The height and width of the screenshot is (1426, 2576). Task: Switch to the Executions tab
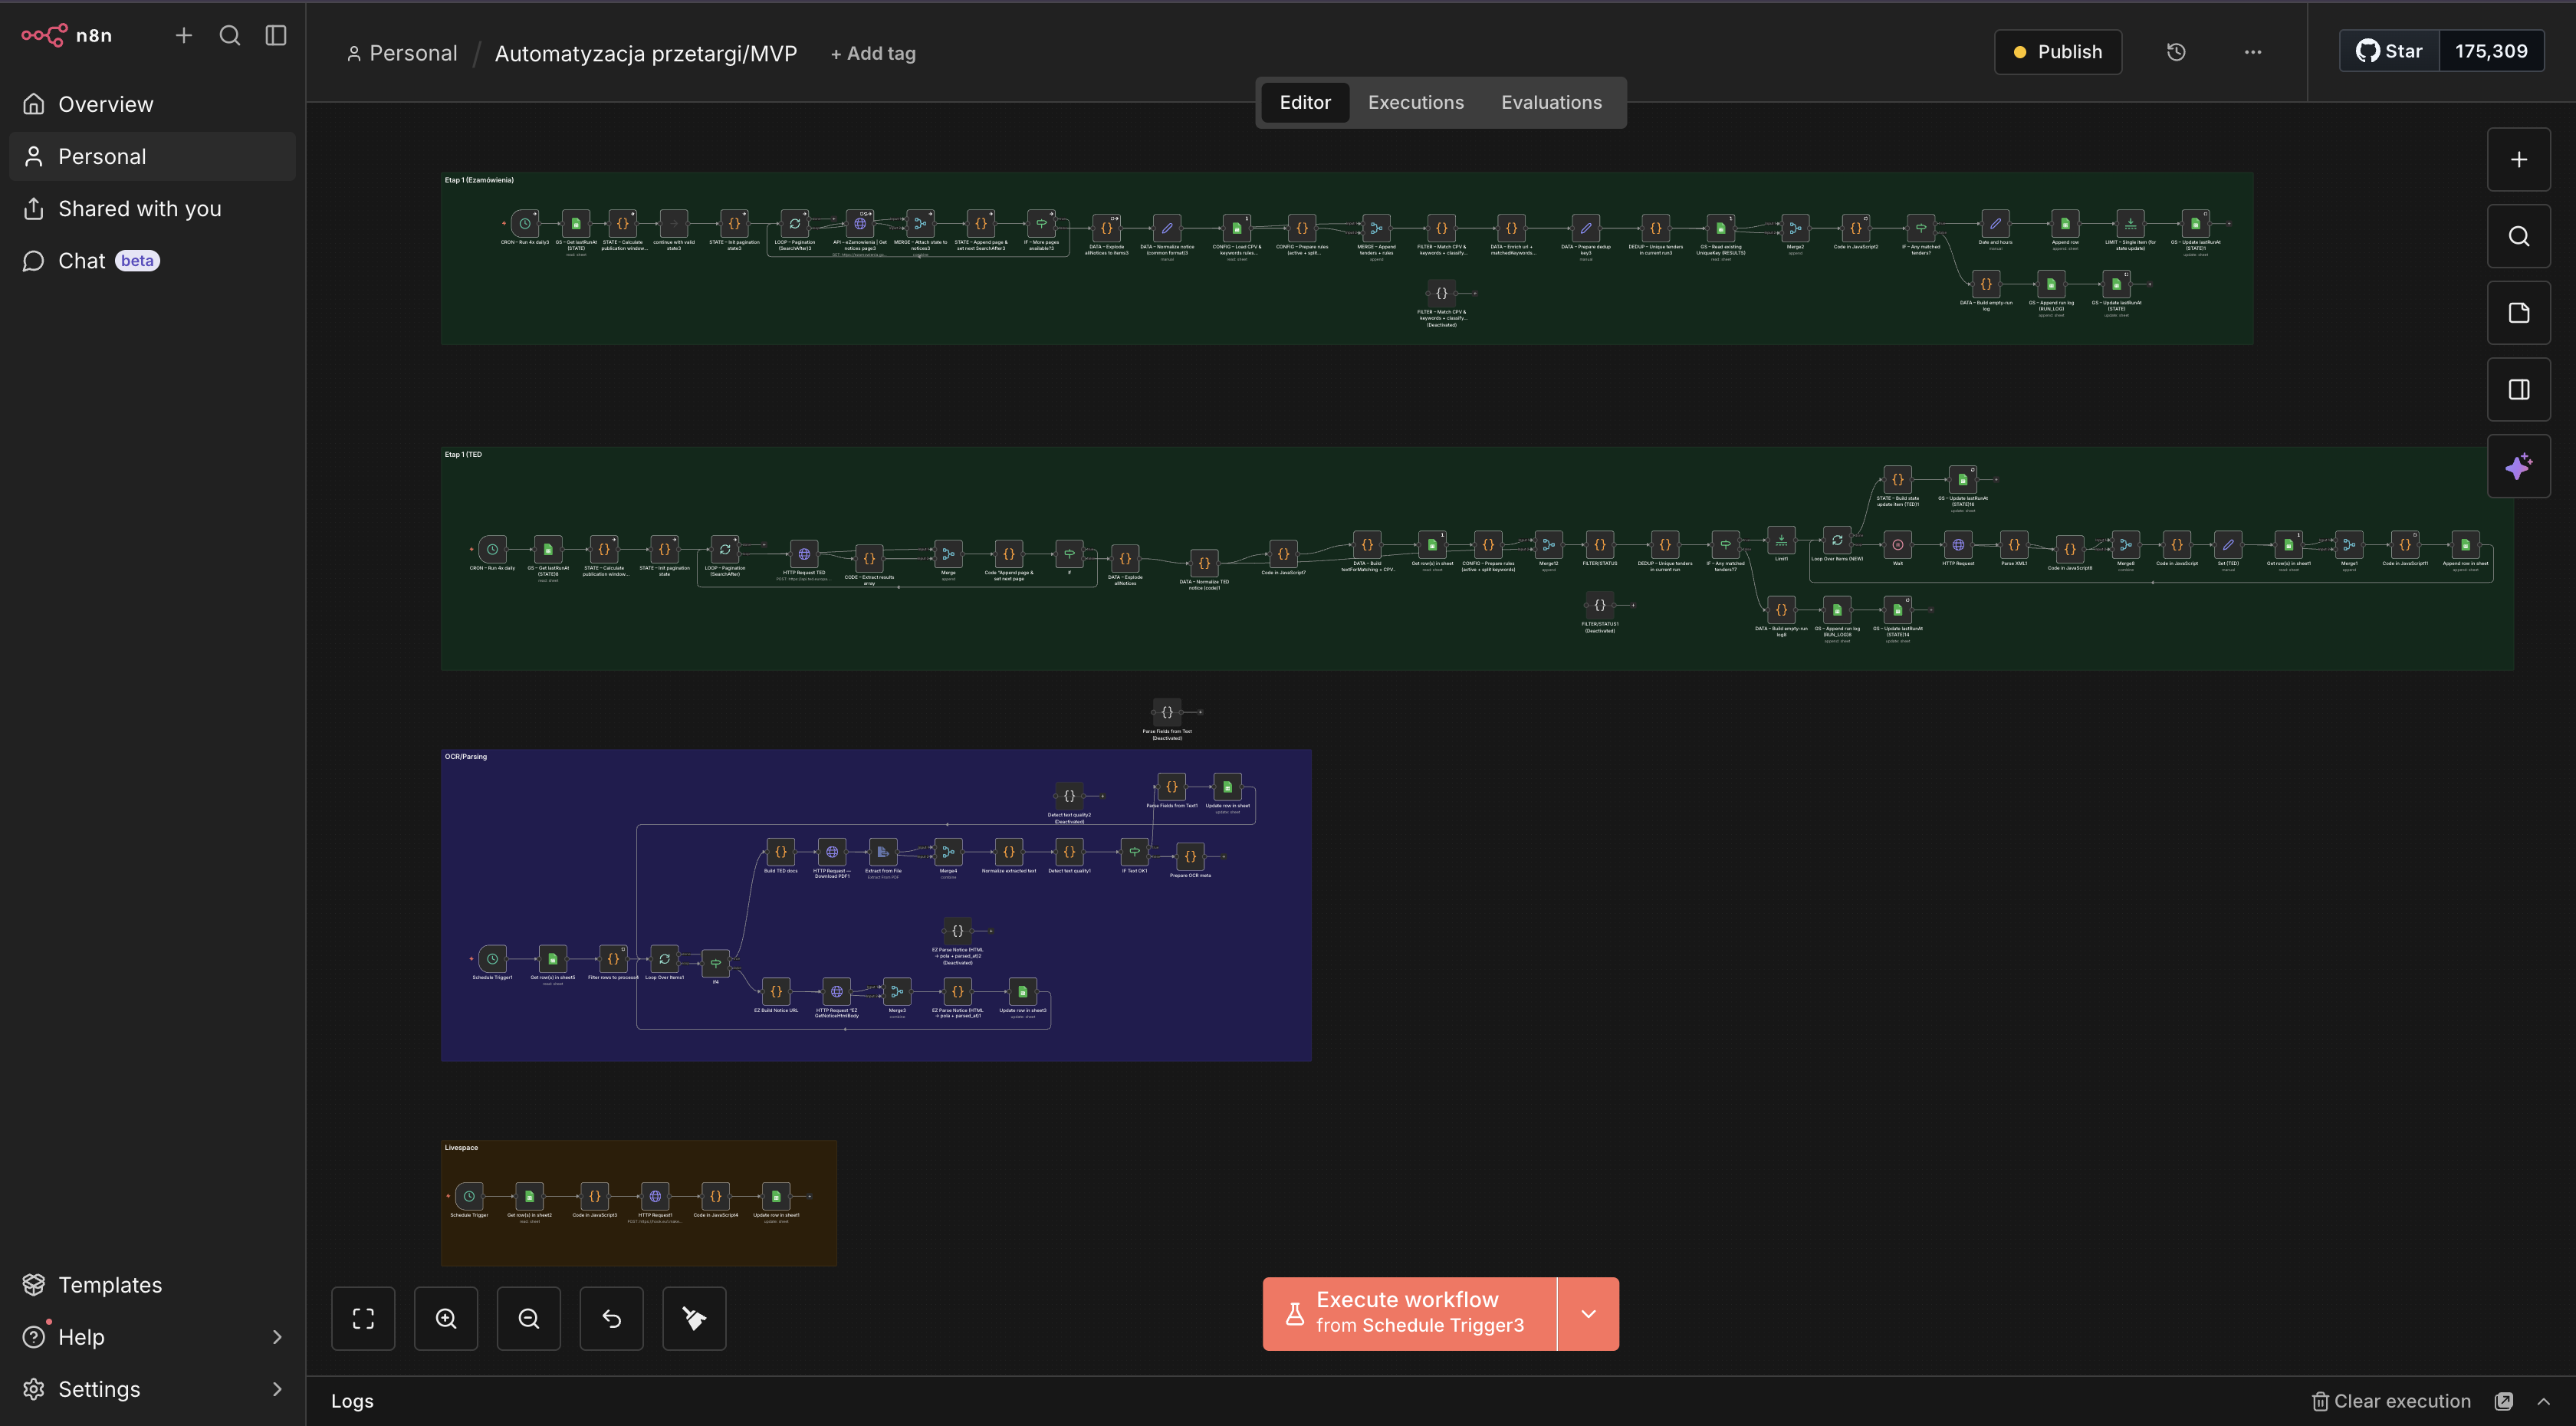(x=1415, y=102)
